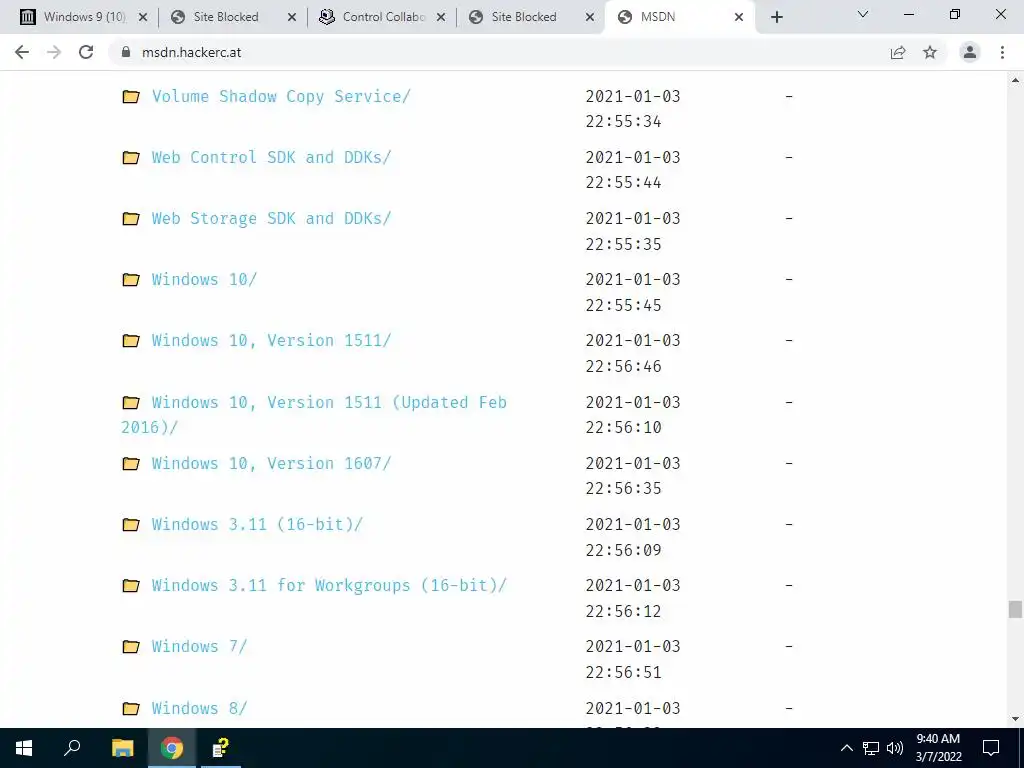Click timestamp 22:55:34 of Volume Shadow Copy
1024x768 pixels.
coord(624,121)
